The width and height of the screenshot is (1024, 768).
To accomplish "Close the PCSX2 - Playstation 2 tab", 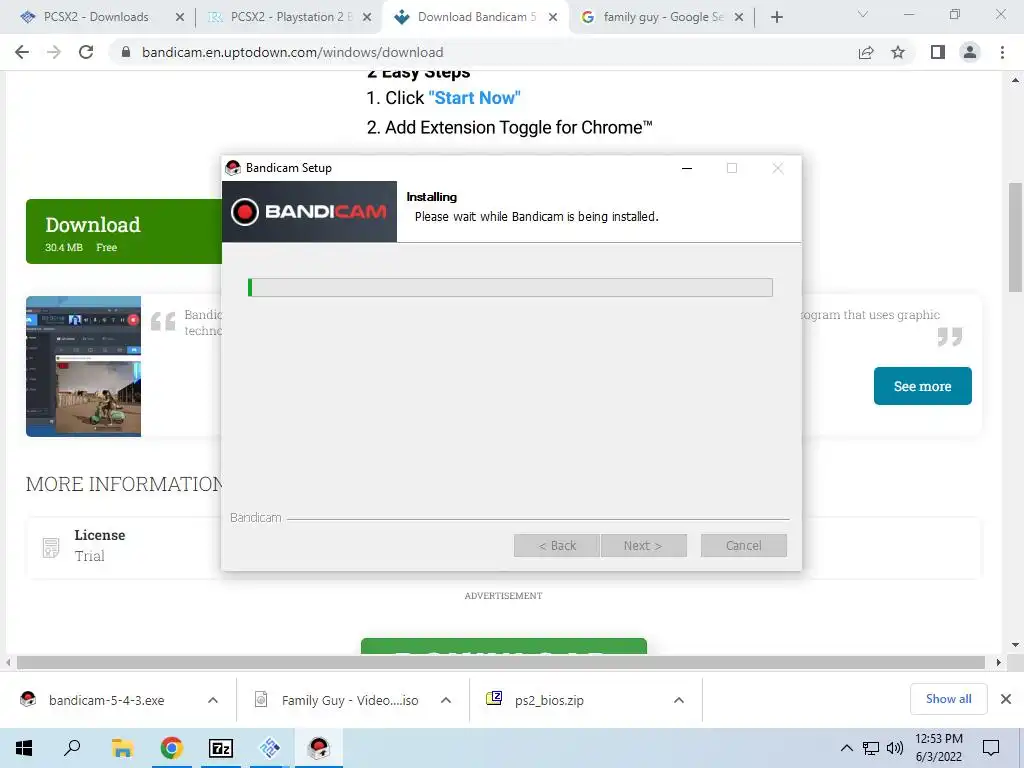I will pyautogui.click(x=367, y=17).
